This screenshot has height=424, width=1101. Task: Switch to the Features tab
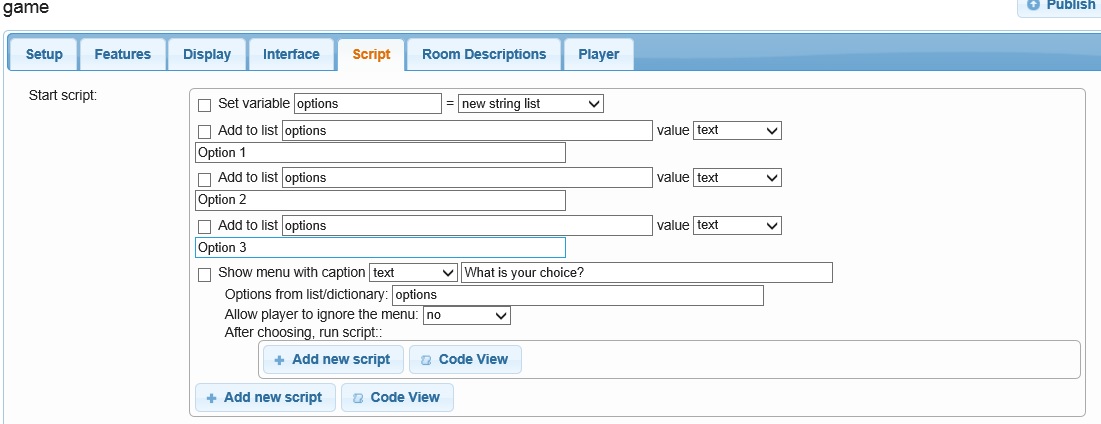122,54
